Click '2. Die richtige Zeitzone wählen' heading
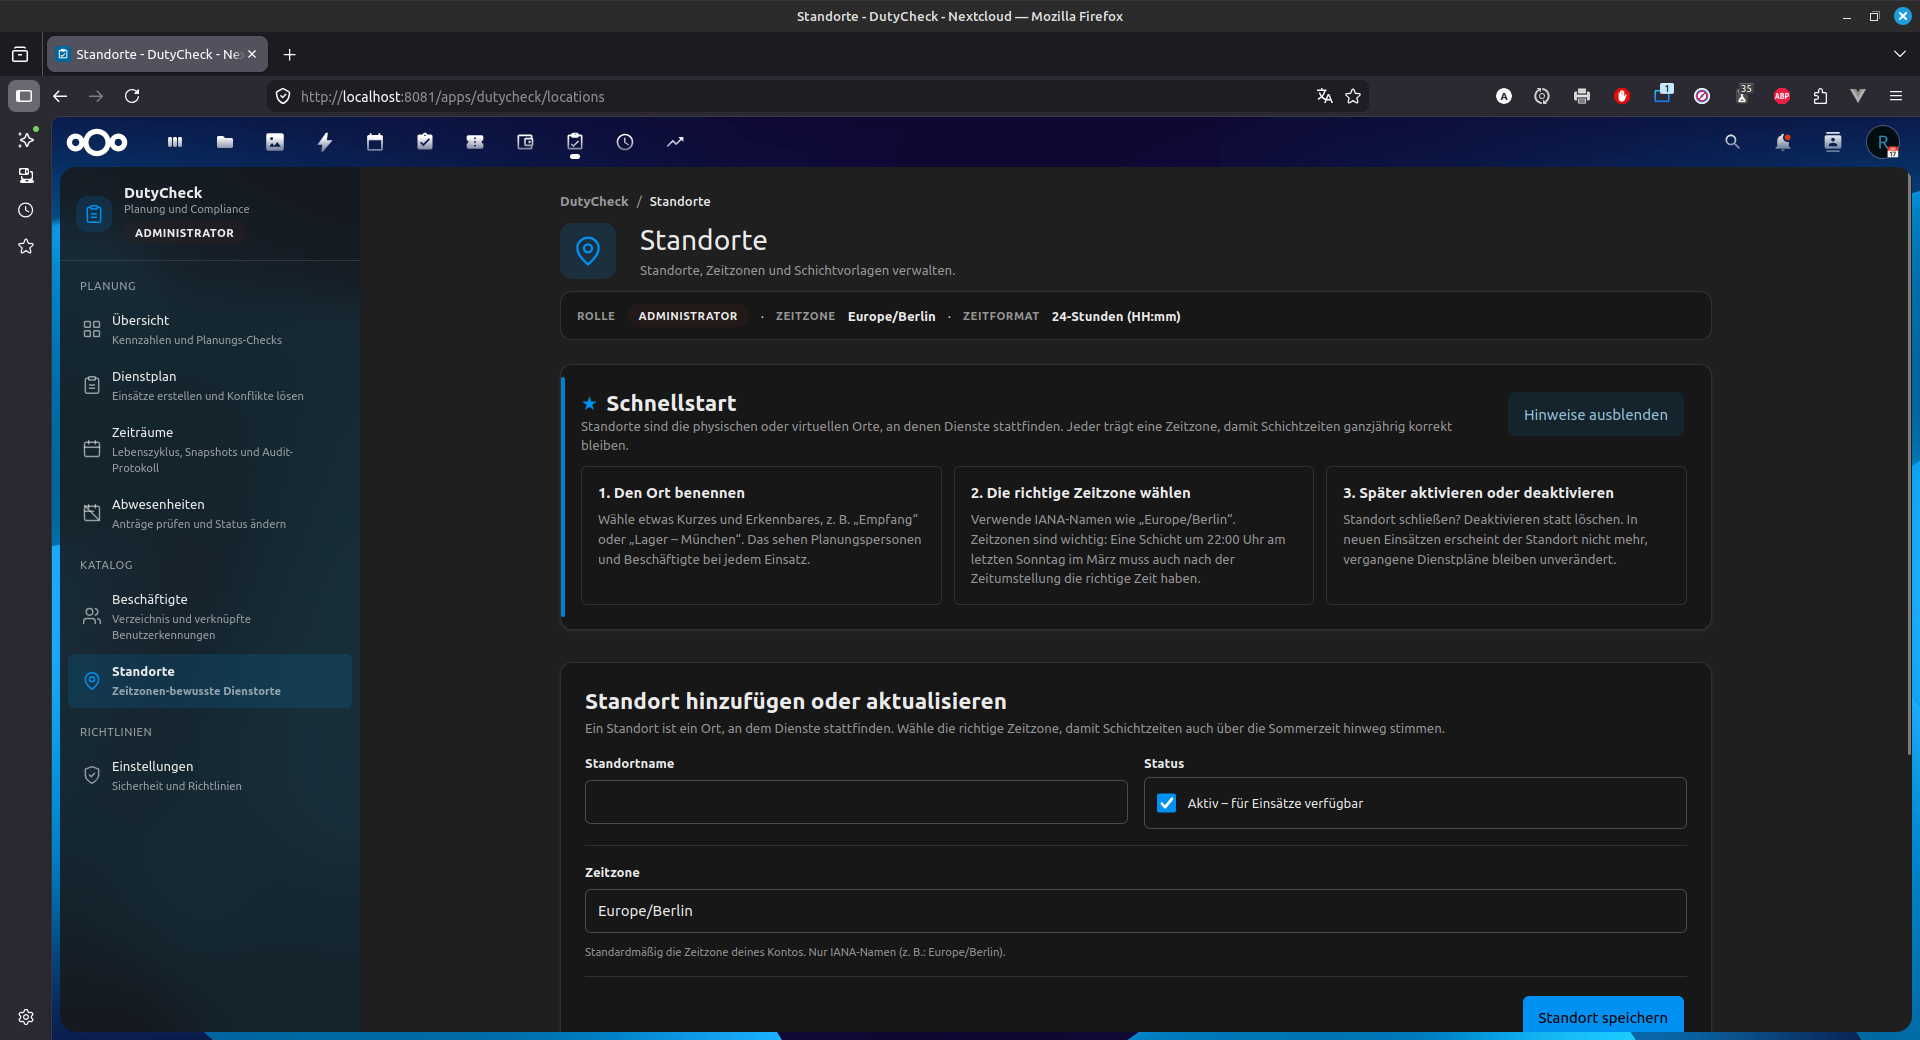 coord(1080,493)
